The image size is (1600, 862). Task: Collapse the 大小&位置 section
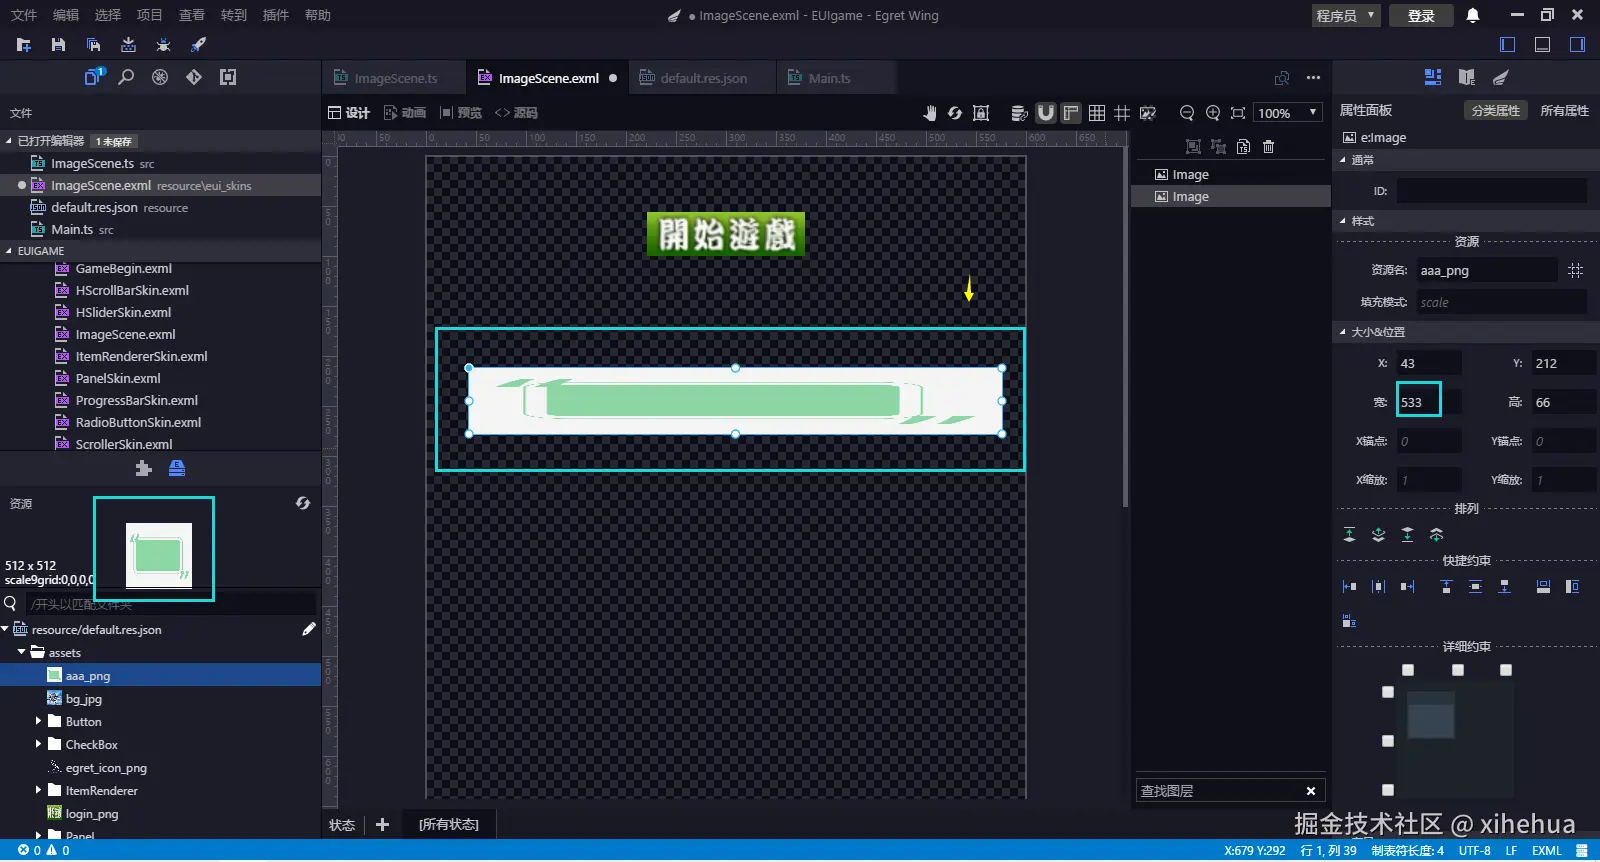pyautogui.click(x=1343, y=331)
